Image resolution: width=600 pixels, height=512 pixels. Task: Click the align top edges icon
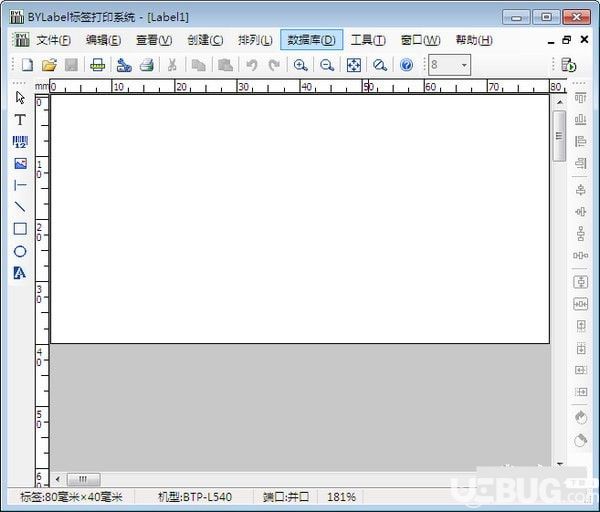580,98
